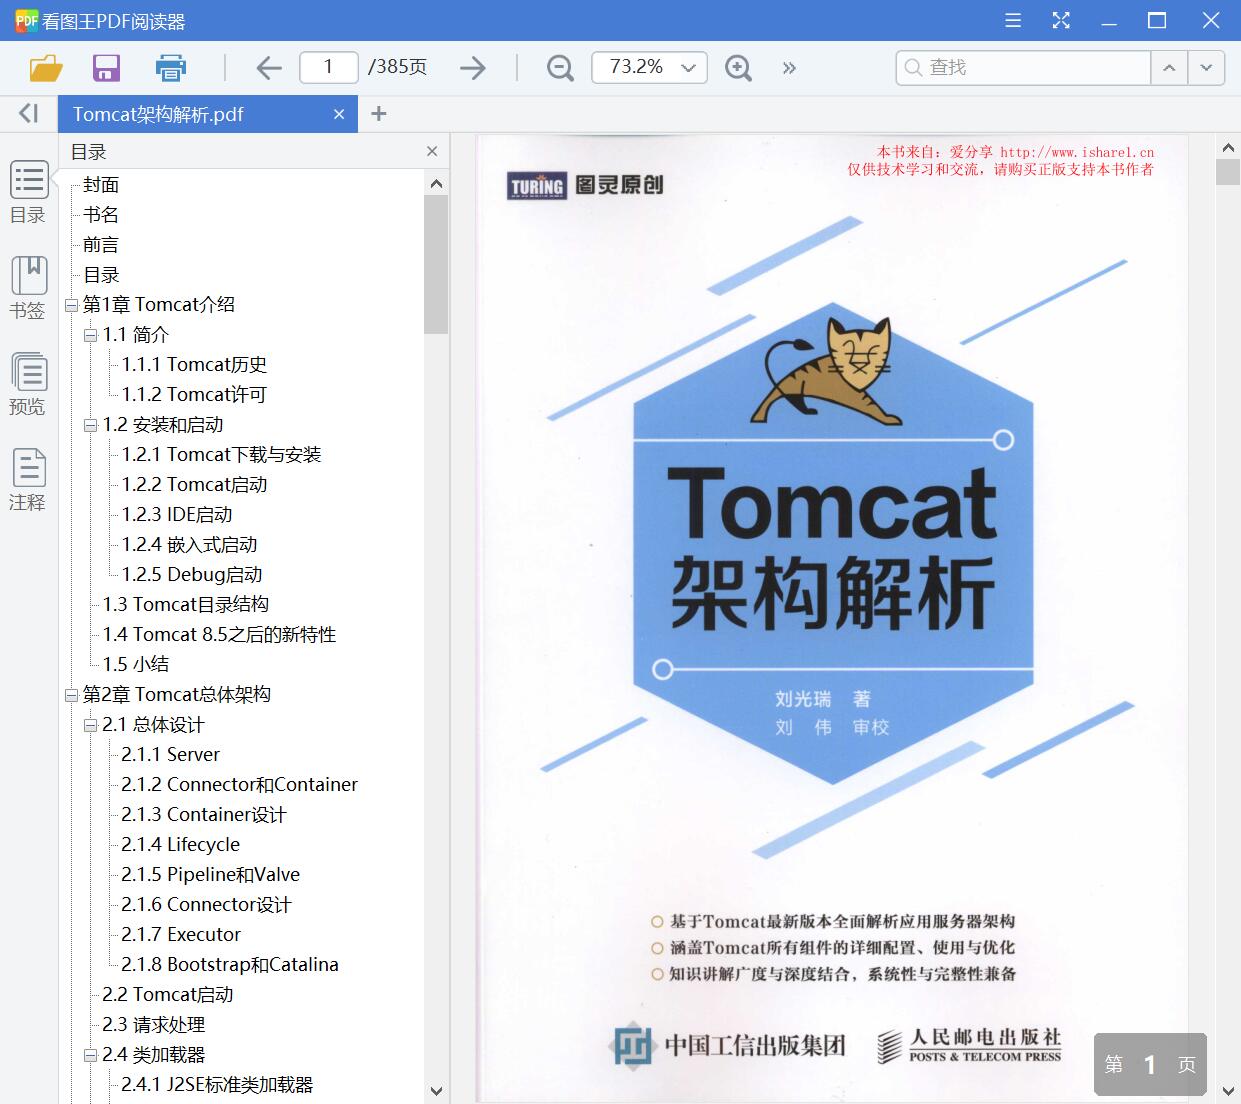Open 2.1.7 Executor section

pyautogui.click(x=181, y=935)
